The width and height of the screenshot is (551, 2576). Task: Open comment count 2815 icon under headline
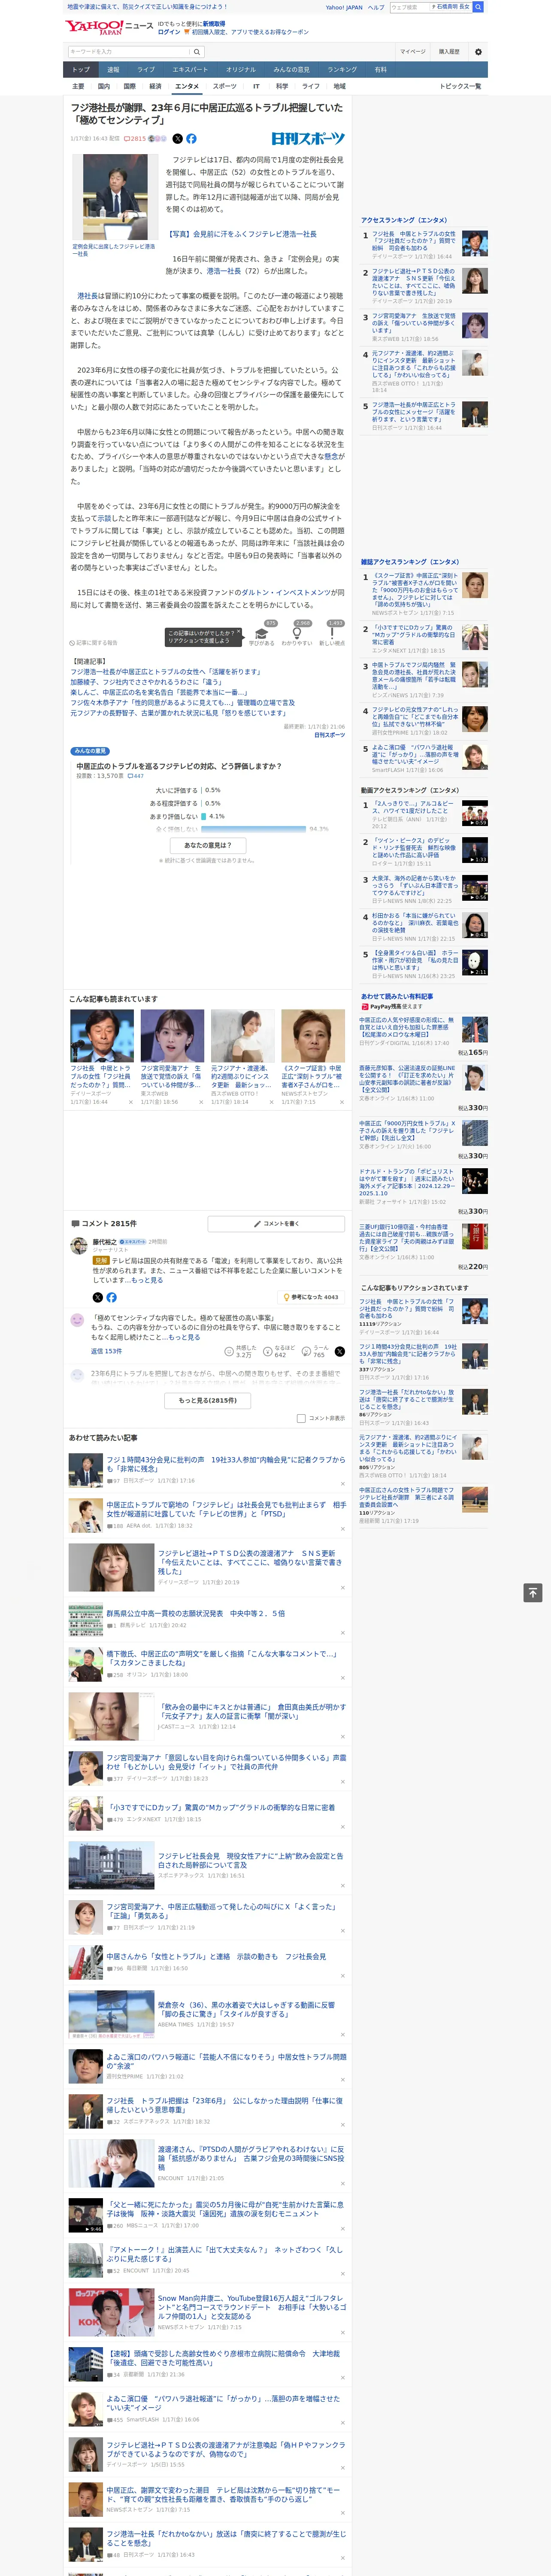[x=135, y=139]
